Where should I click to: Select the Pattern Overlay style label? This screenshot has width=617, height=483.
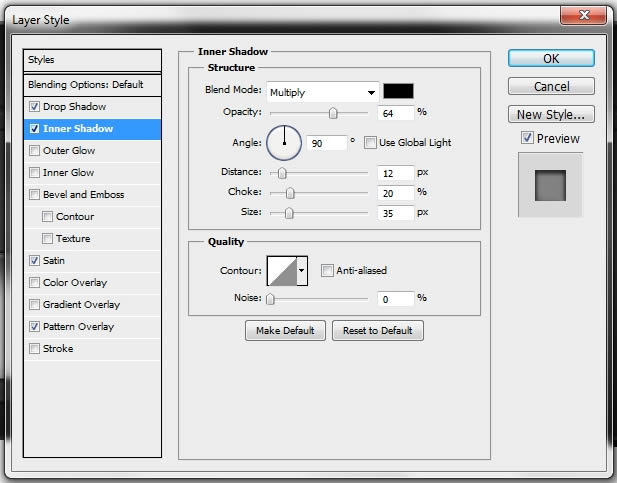pyautogui.click(x=78, y=327)
